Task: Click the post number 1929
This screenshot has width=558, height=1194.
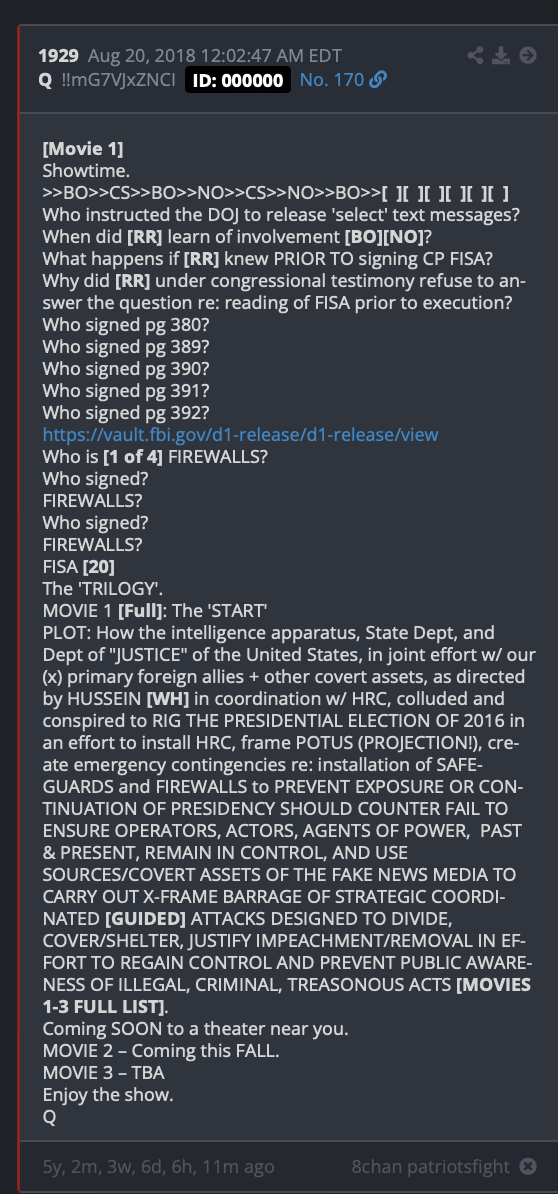Action: click(x=59, y=56)
